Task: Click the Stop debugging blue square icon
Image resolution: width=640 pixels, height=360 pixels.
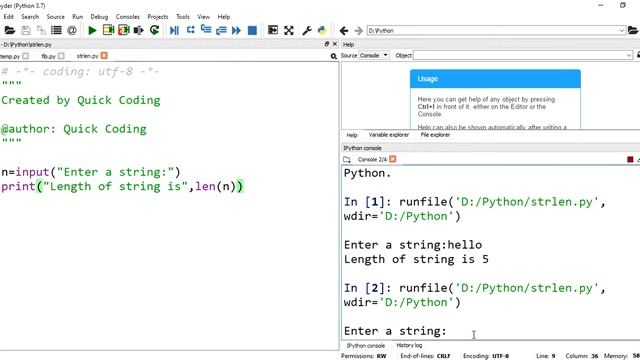Action: (252, 30)
